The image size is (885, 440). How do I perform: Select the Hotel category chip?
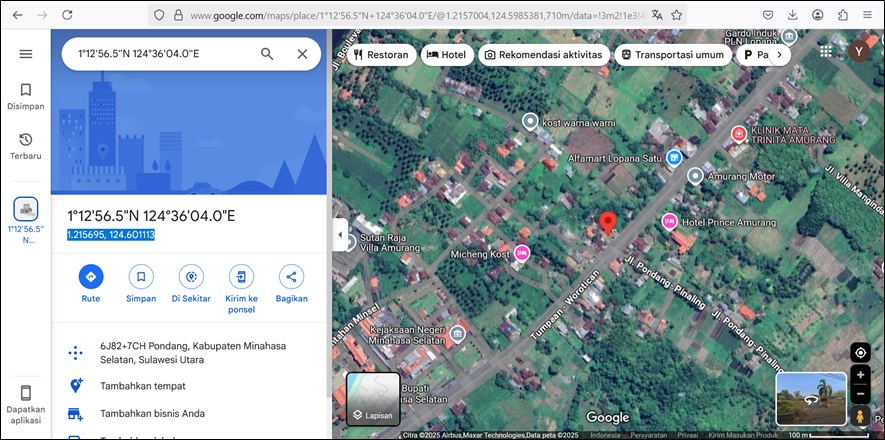[446, 55]
